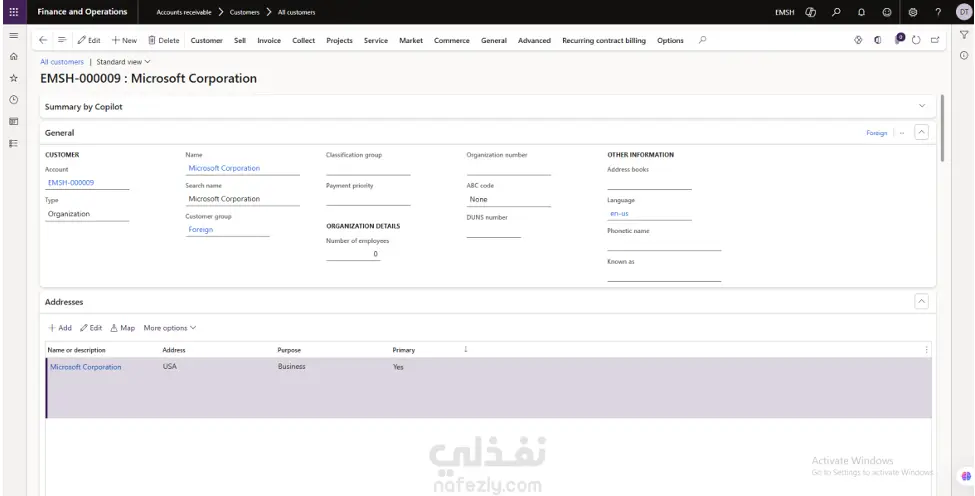Open notifications bell icon
Screen dimensions: 975x496
tap(861, 12)
